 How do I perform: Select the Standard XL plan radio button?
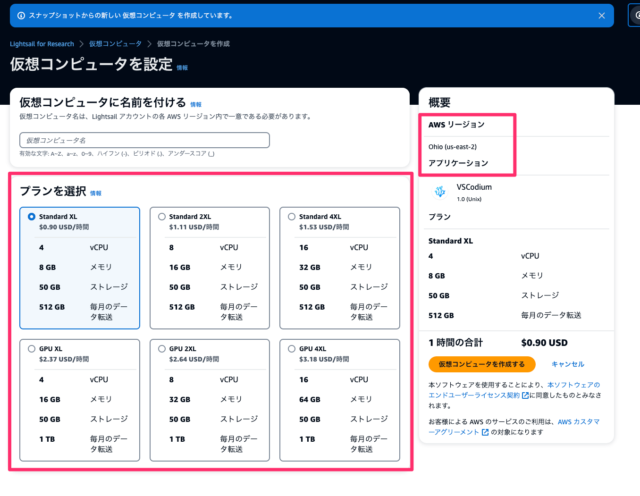click(x=31, y=216)
